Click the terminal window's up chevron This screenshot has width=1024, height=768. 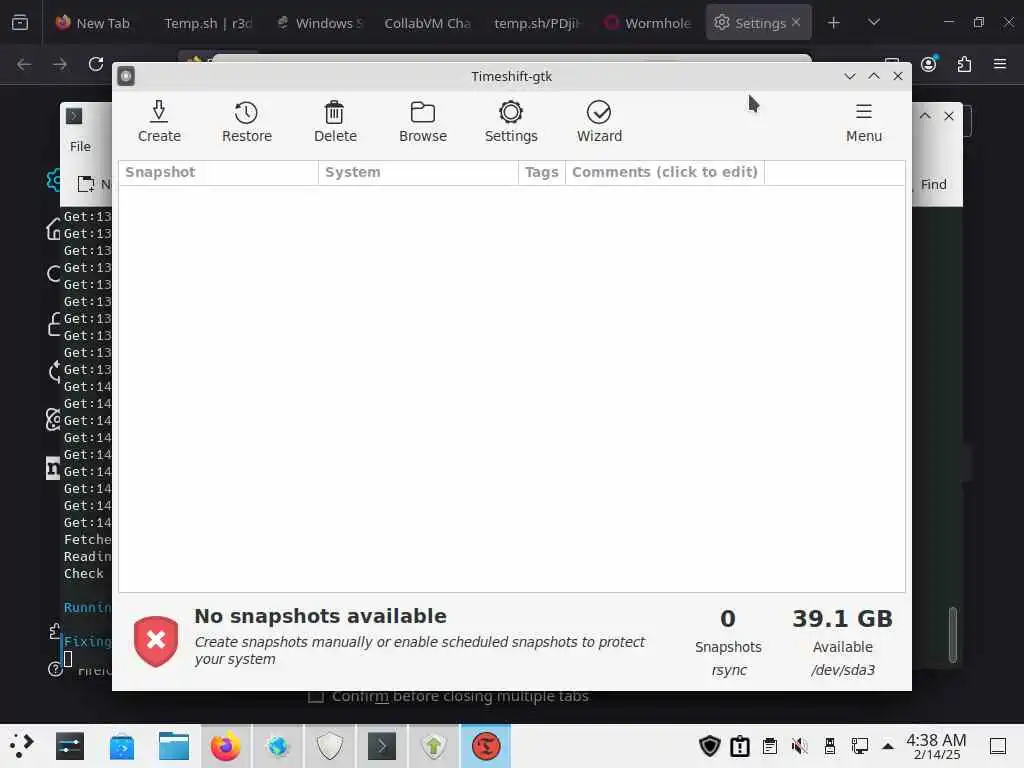925,116
